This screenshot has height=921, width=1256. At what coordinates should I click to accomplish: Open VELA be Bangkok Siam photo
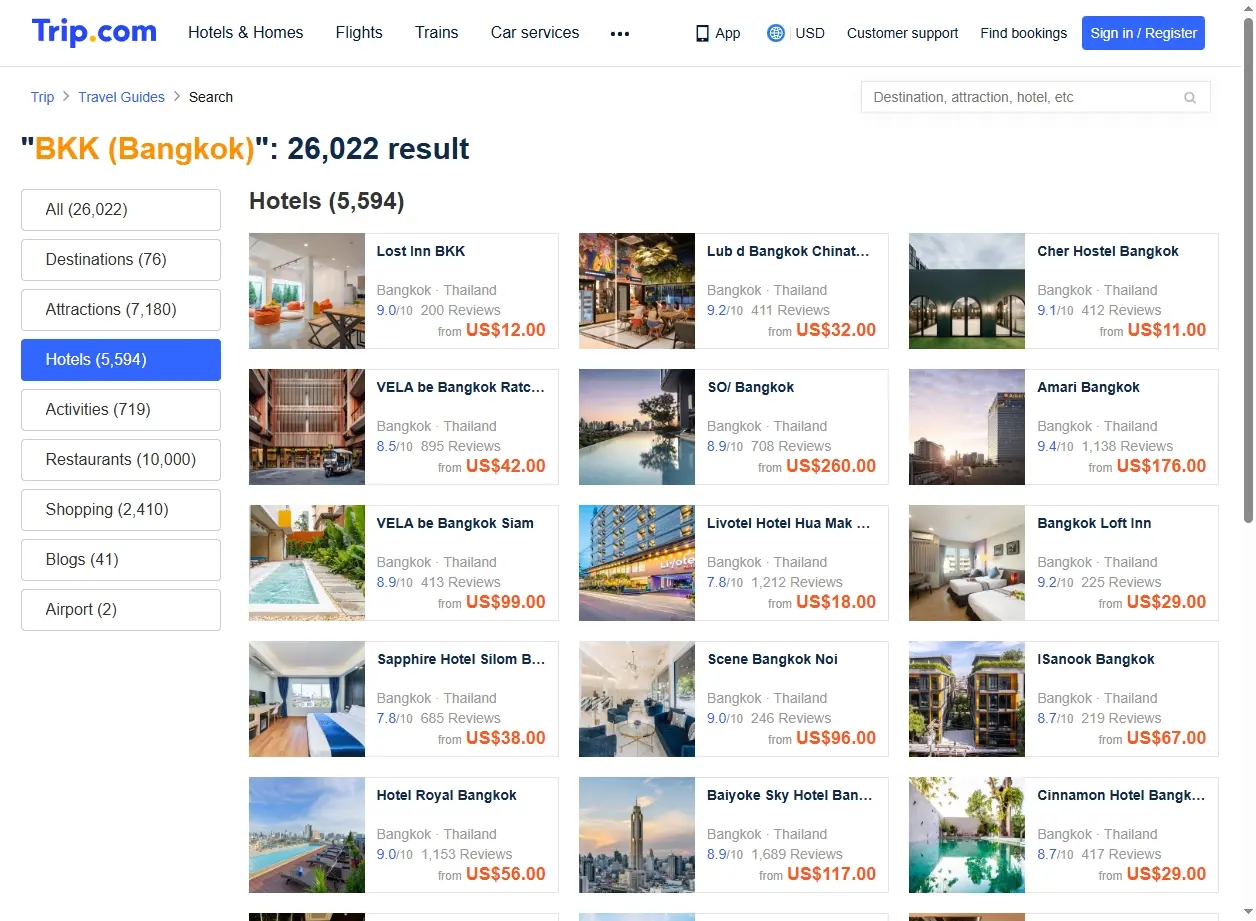pyautogui.click(x=307, y=563)
